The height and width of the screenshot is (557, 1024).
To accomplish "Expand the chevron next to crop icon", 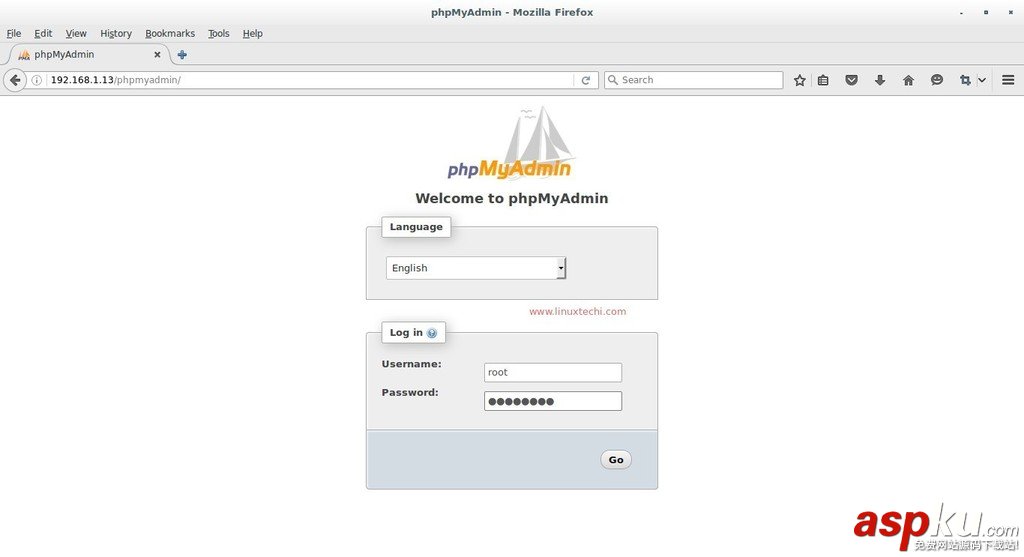I will point(982,80).
